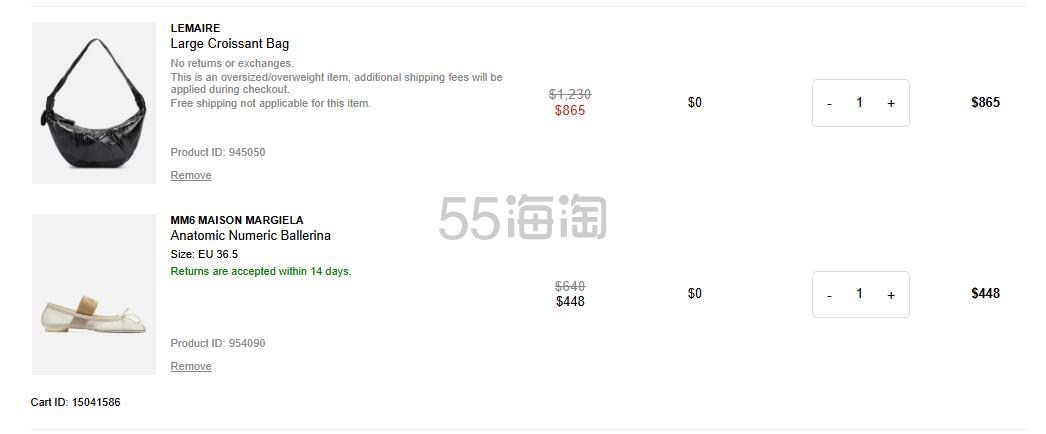Click the quantity field for the Croissant Bag
The height and width of the screenshot is (434, 1046).
pos(860,103)
